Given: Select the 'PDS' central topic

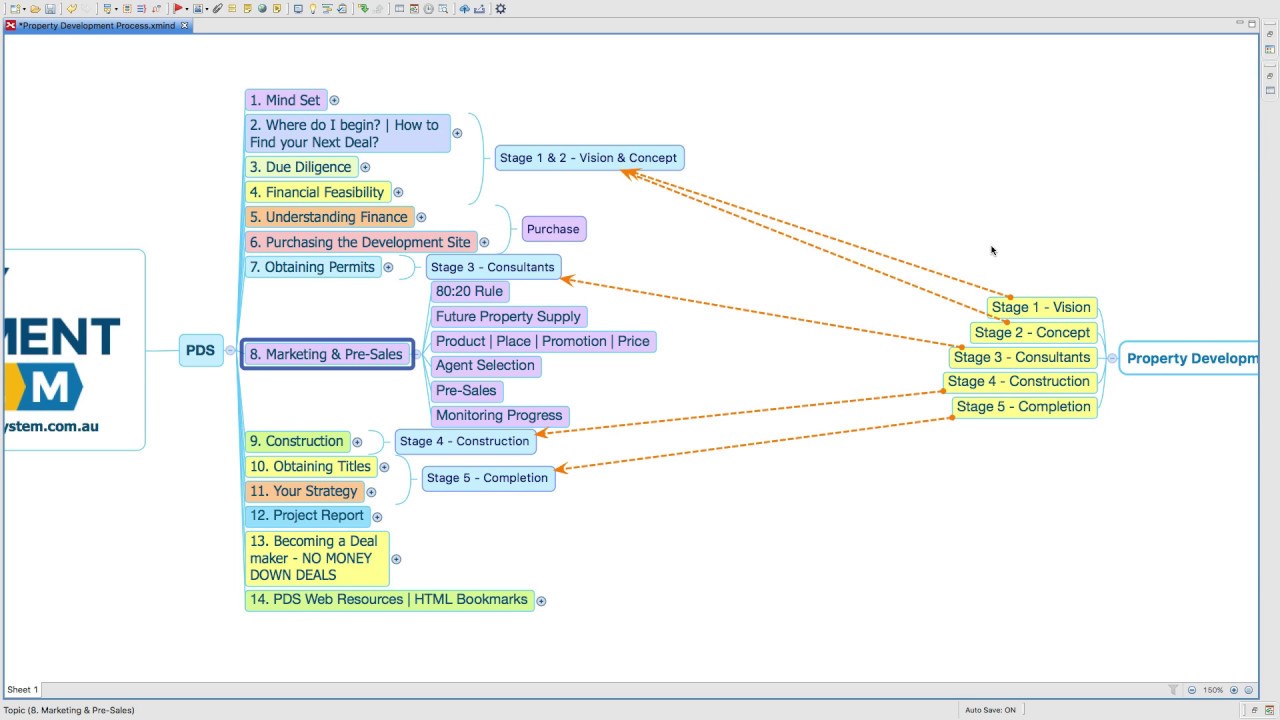Looking at the screenshot, I should [x=200, y=350].
